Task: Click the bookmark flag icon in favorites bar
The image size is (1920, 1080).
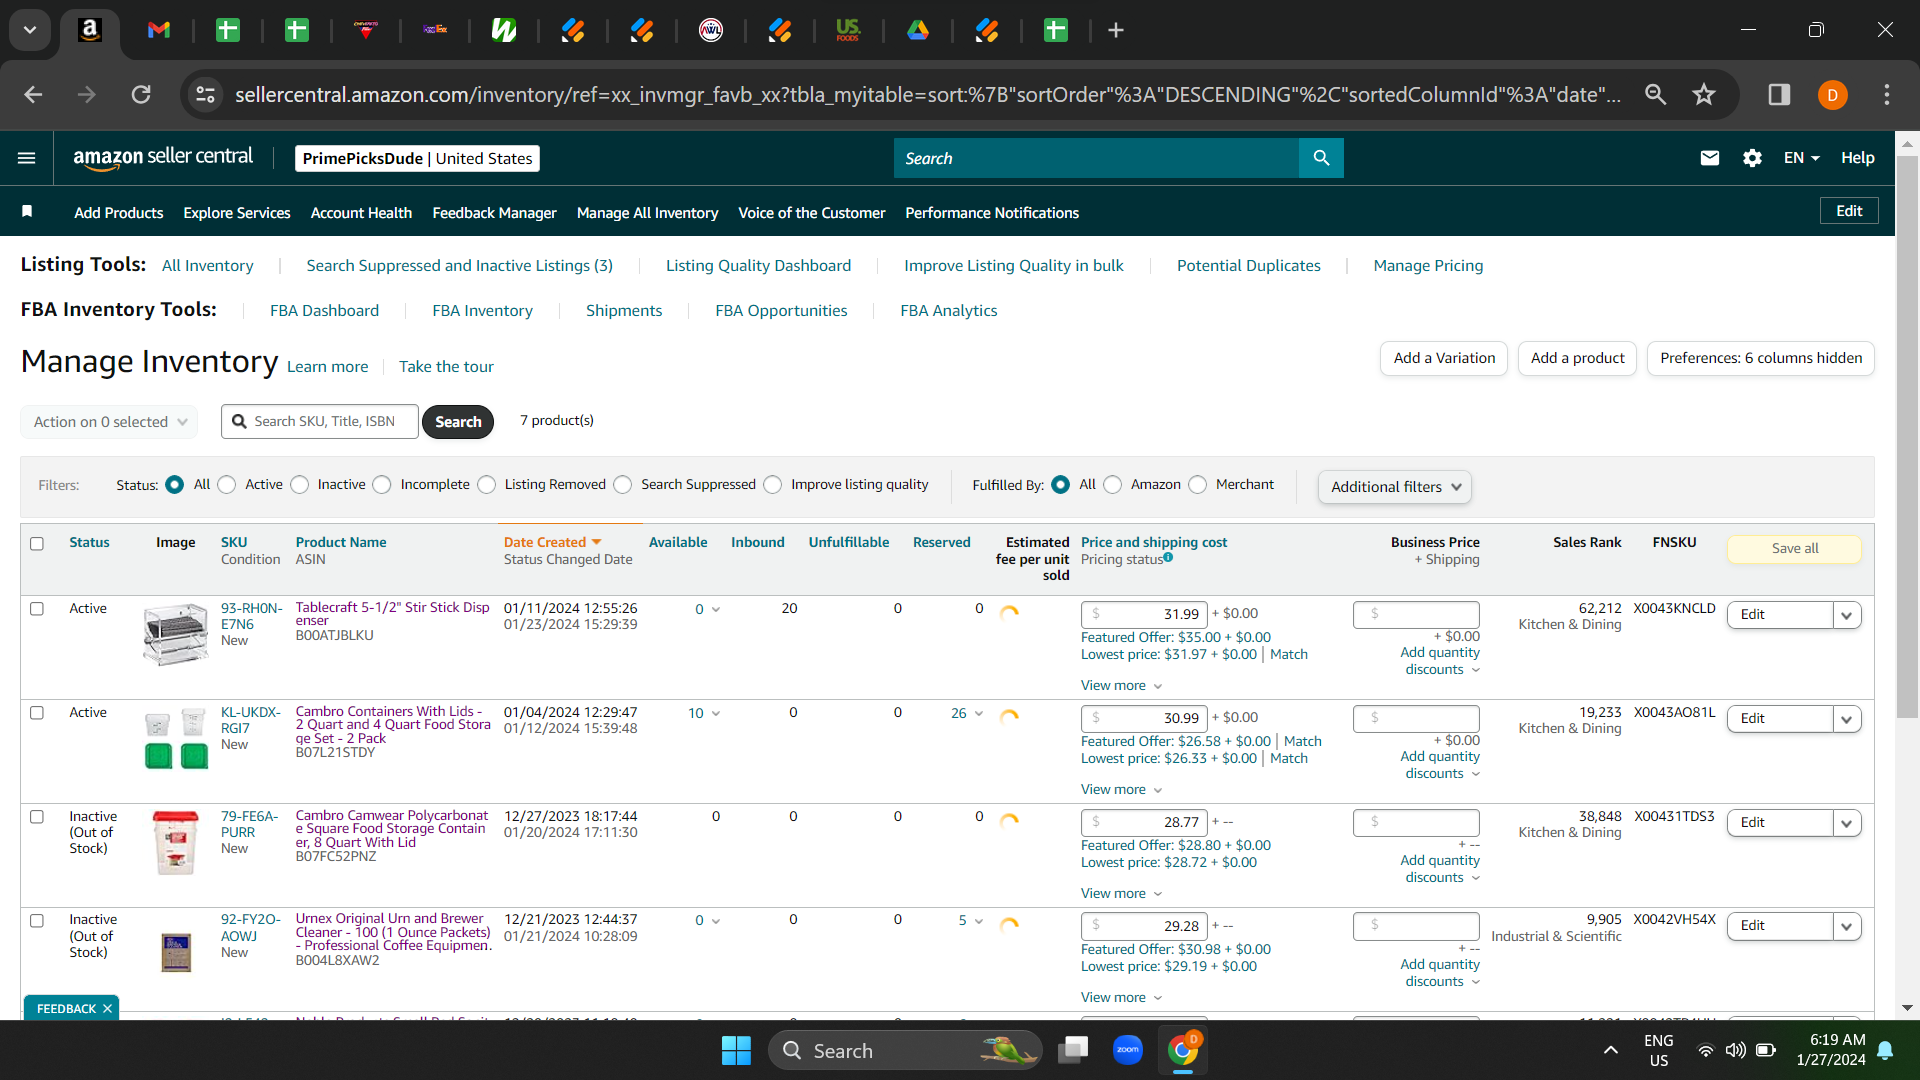Action: (27, 211)
